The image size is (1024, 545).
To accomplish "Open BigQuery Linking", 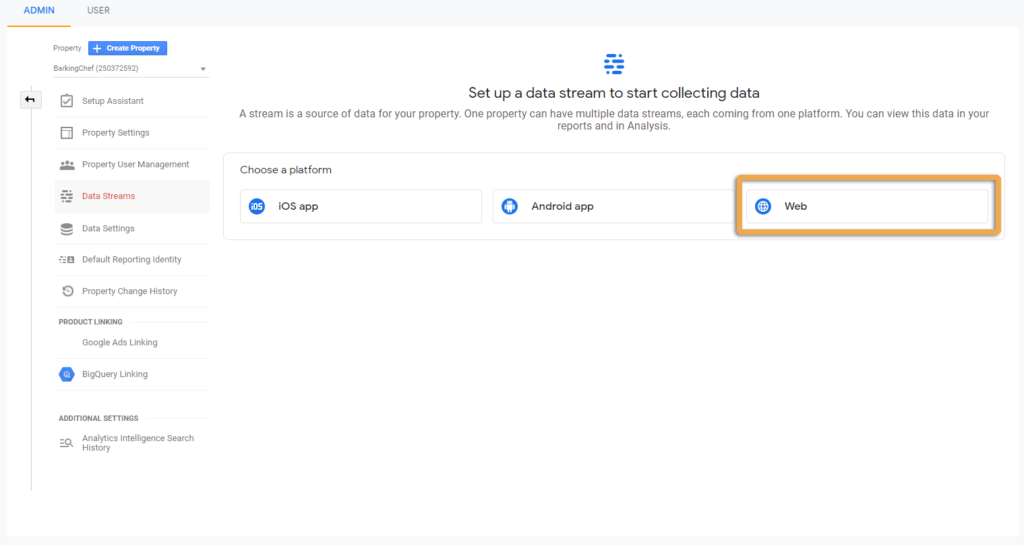I will [132, 374].
